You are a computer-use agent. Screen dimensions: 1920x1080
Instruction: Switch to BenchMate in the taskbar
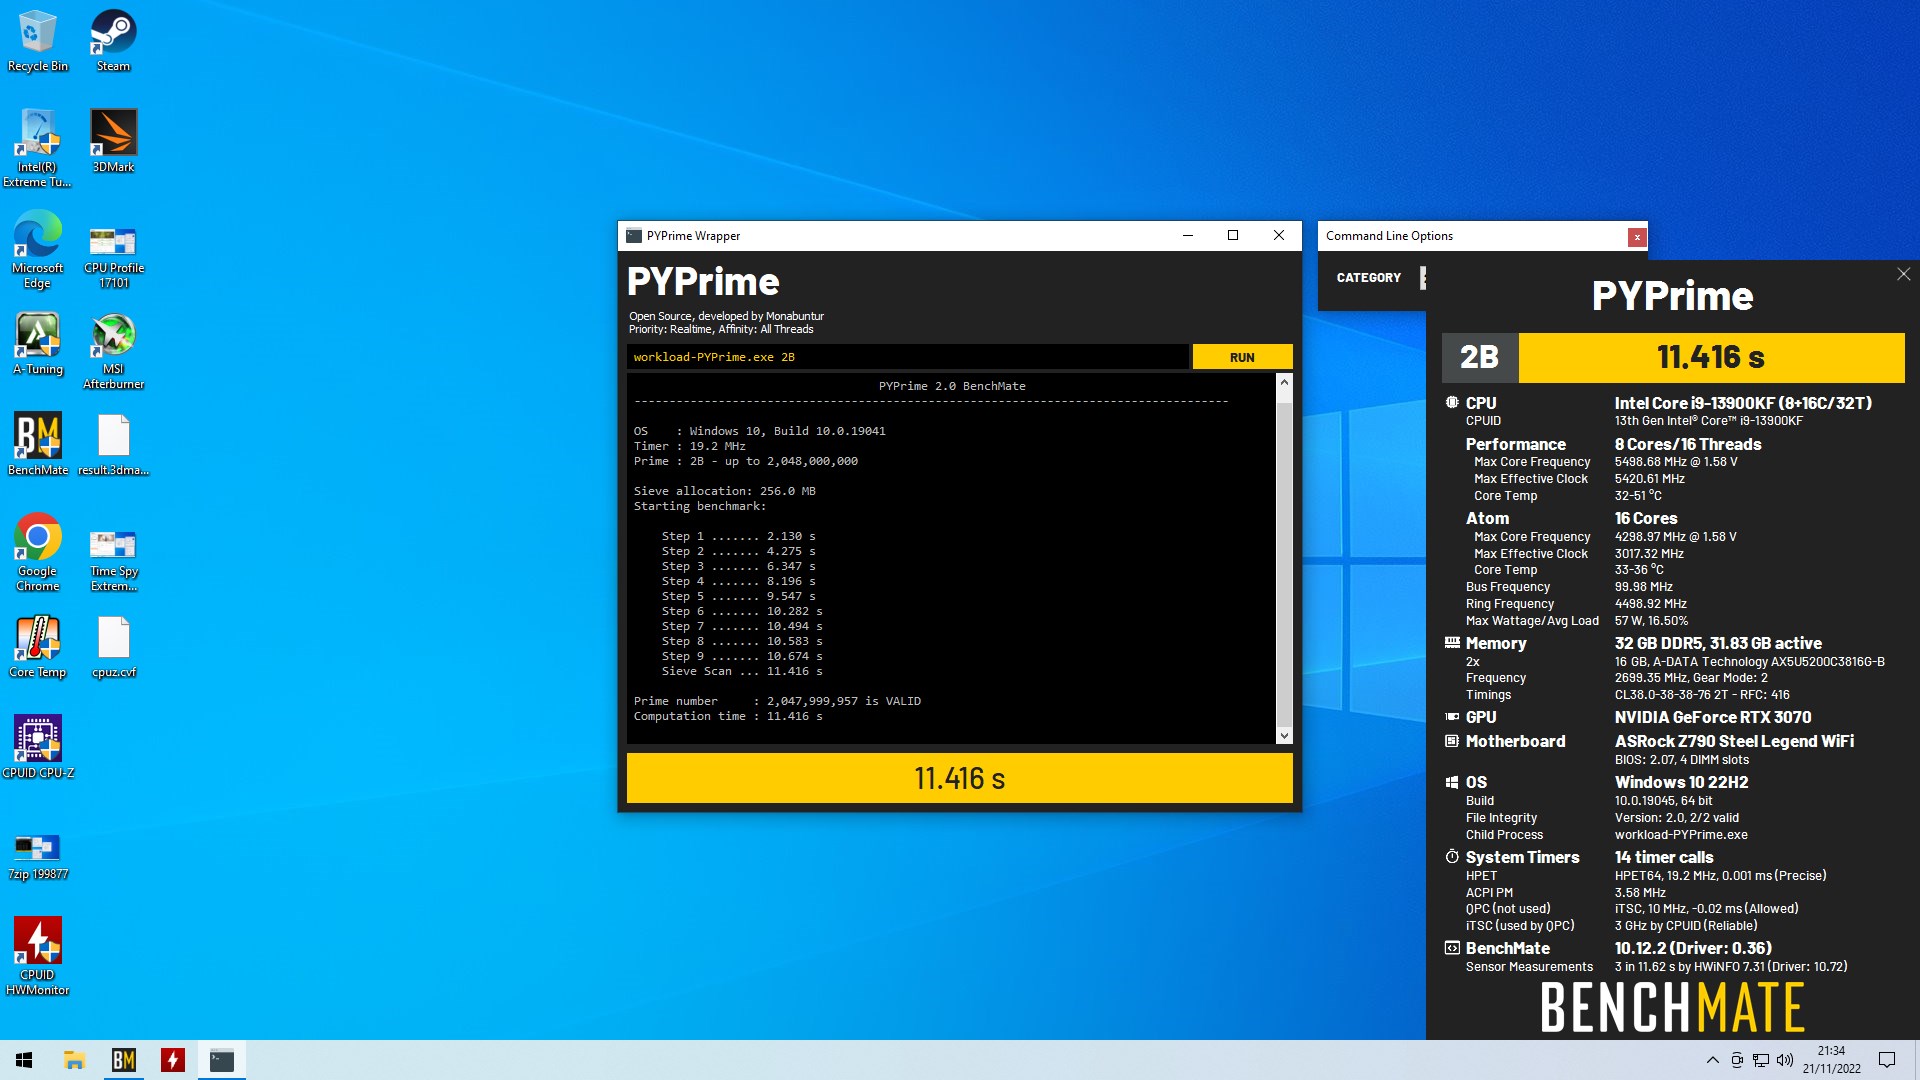[123, 1060]
